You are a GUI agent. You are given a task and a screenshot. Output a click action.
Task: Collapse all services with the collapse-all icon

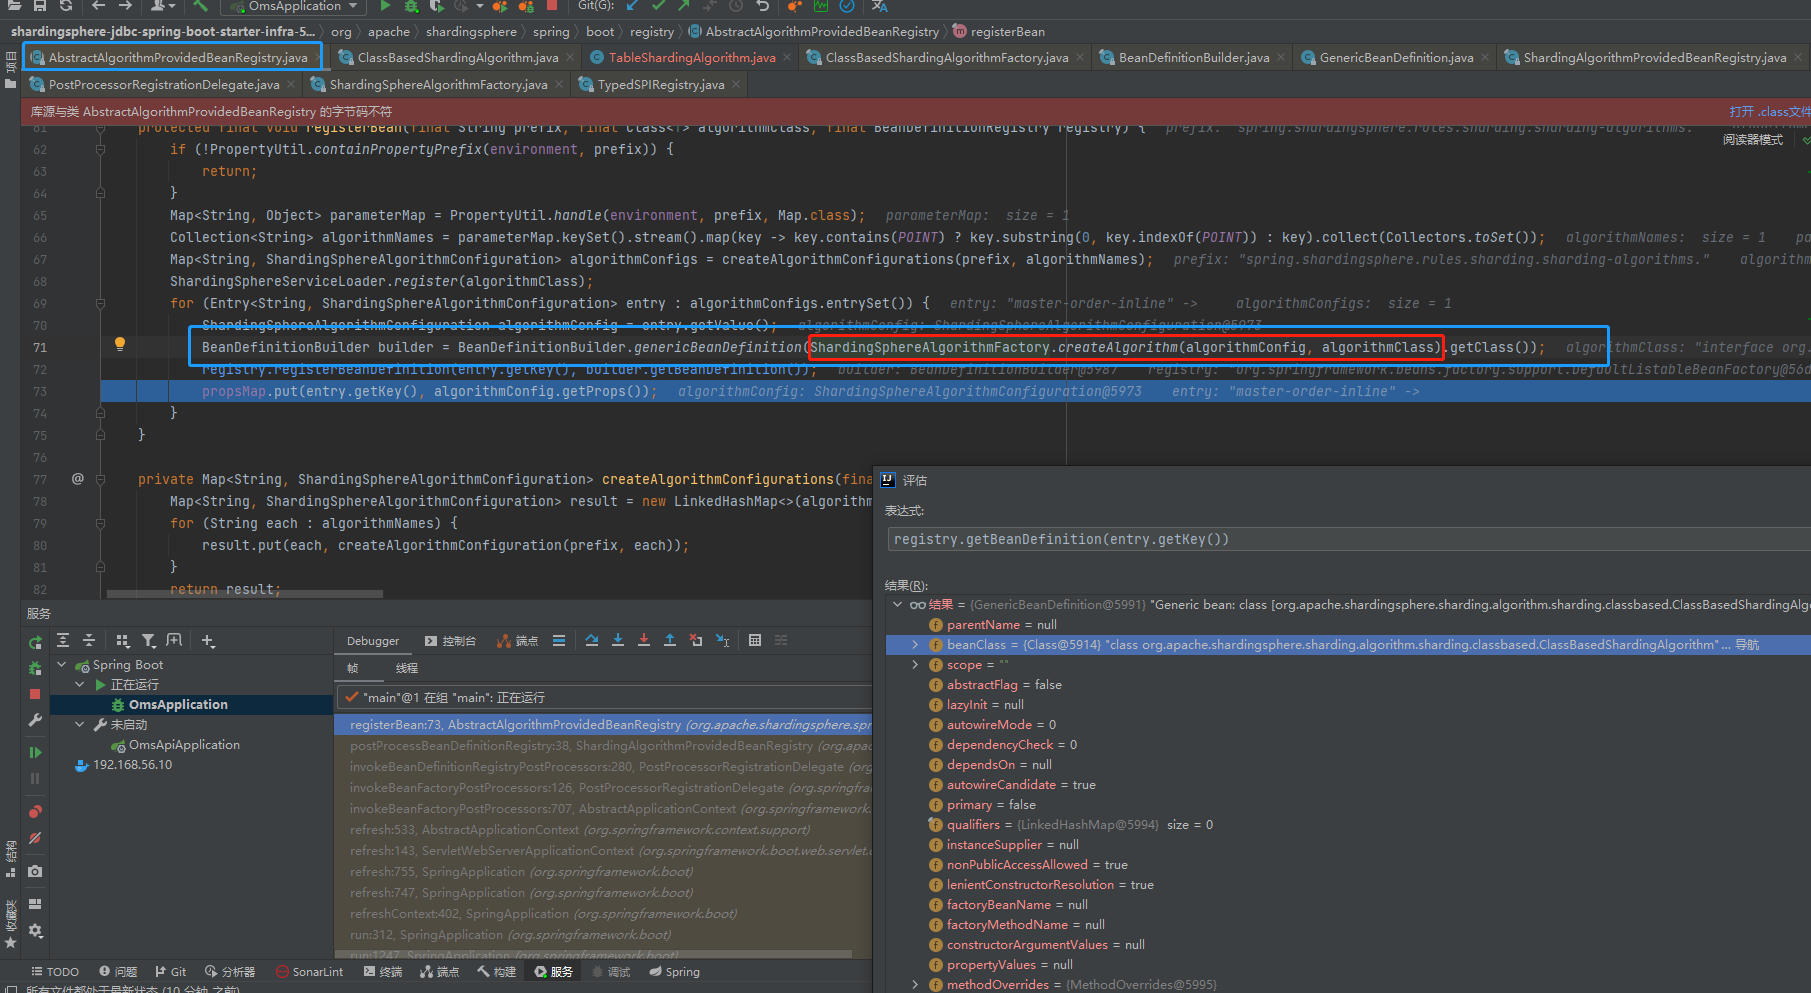89,641
